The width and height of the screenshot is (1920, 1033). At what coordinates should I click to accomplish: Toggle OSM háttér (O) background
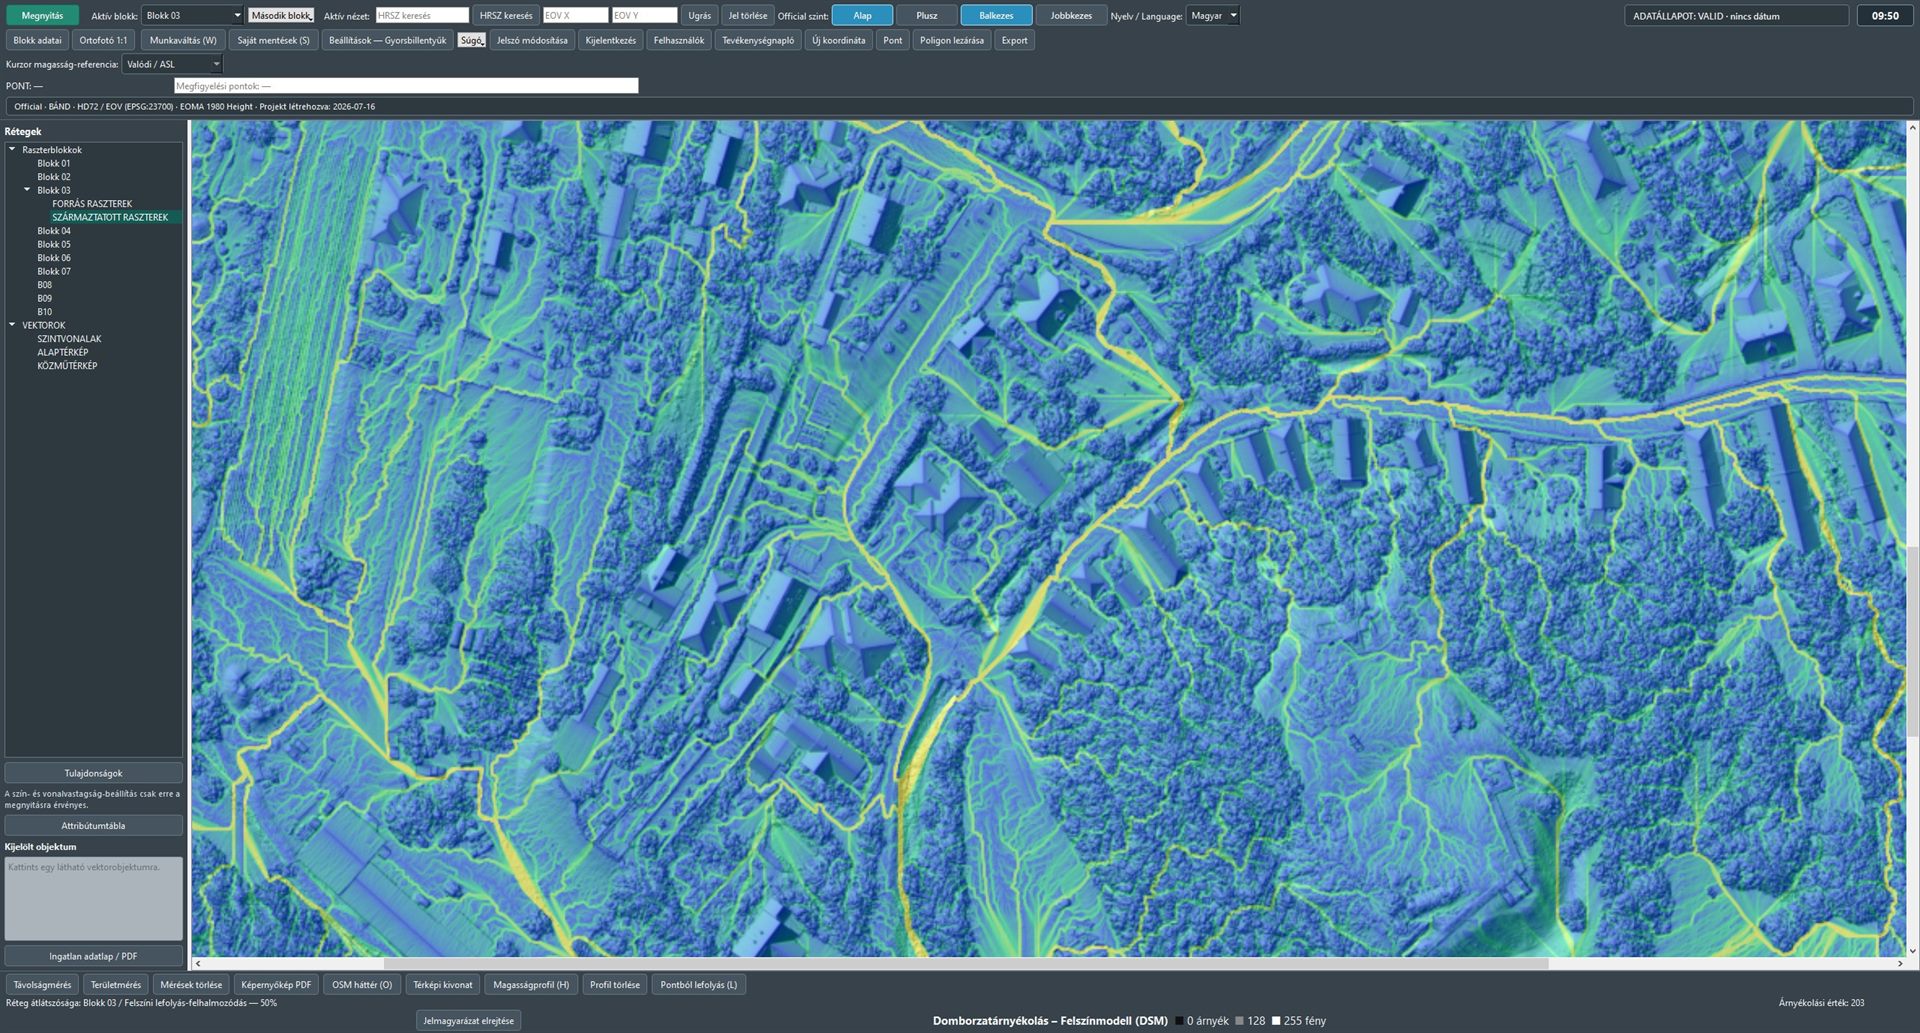click(x=362, y=985)
